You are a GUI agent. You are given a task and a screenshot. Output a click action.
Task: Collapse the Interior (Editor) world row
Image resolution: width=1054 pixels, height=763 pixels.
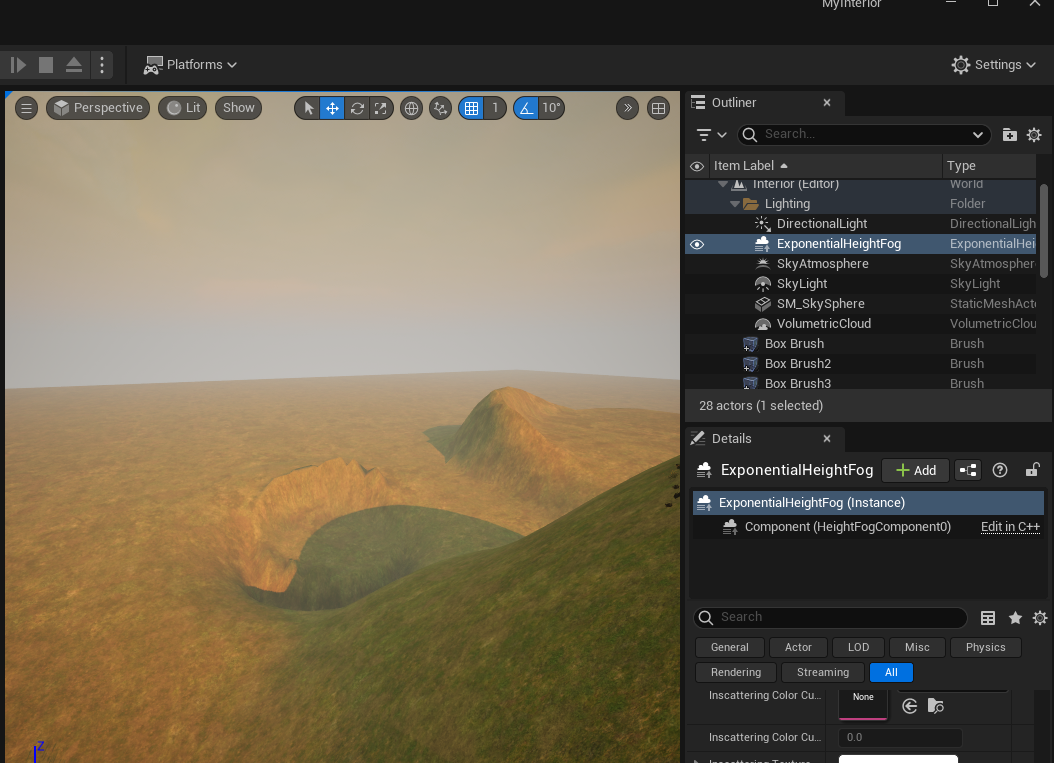click(x=723, y=184)
